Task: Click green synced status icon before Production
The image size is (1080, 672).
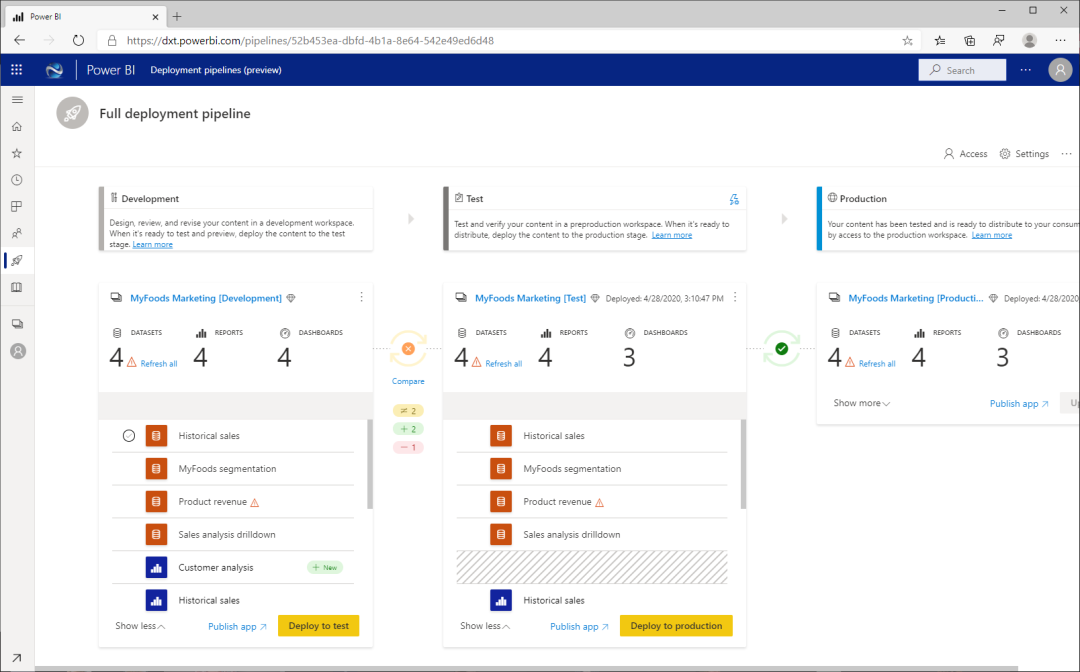Action: click(x=781, y=348)
